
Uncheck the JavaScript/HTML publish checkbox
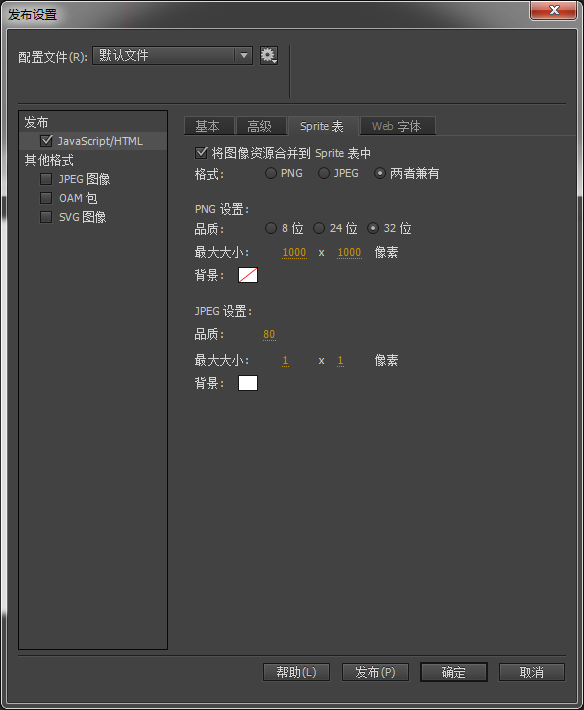[46, 141]
